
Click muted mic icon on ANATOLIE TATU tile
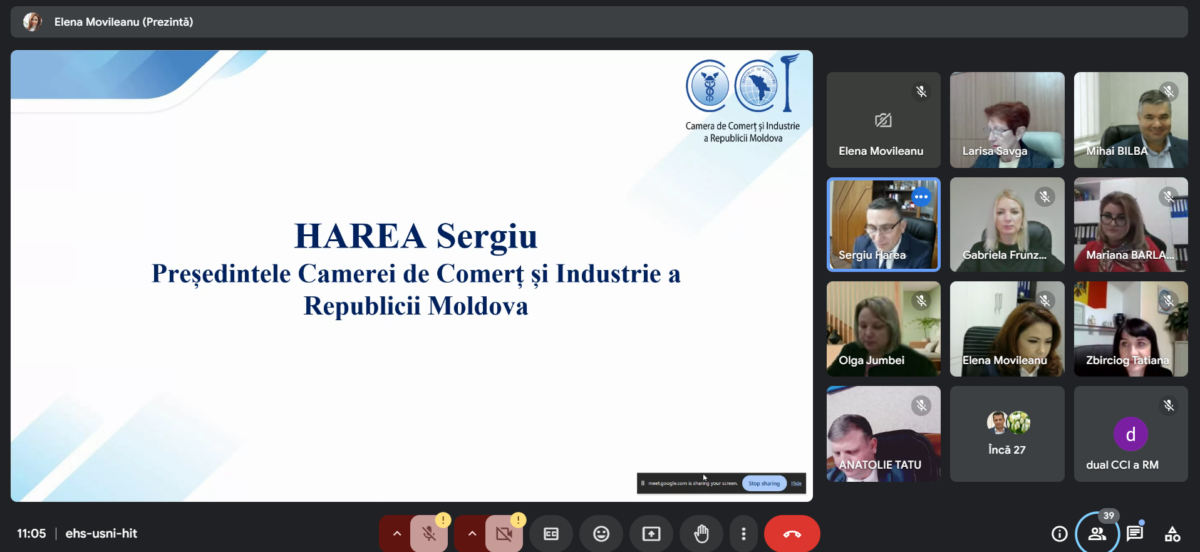tap(921, 406)
